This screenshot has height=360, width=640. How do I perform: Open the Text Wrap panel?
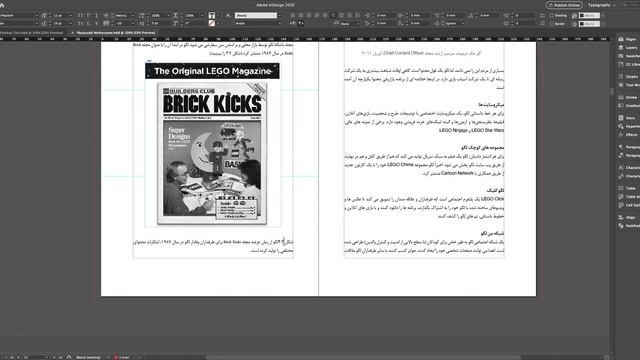(628, 85)
